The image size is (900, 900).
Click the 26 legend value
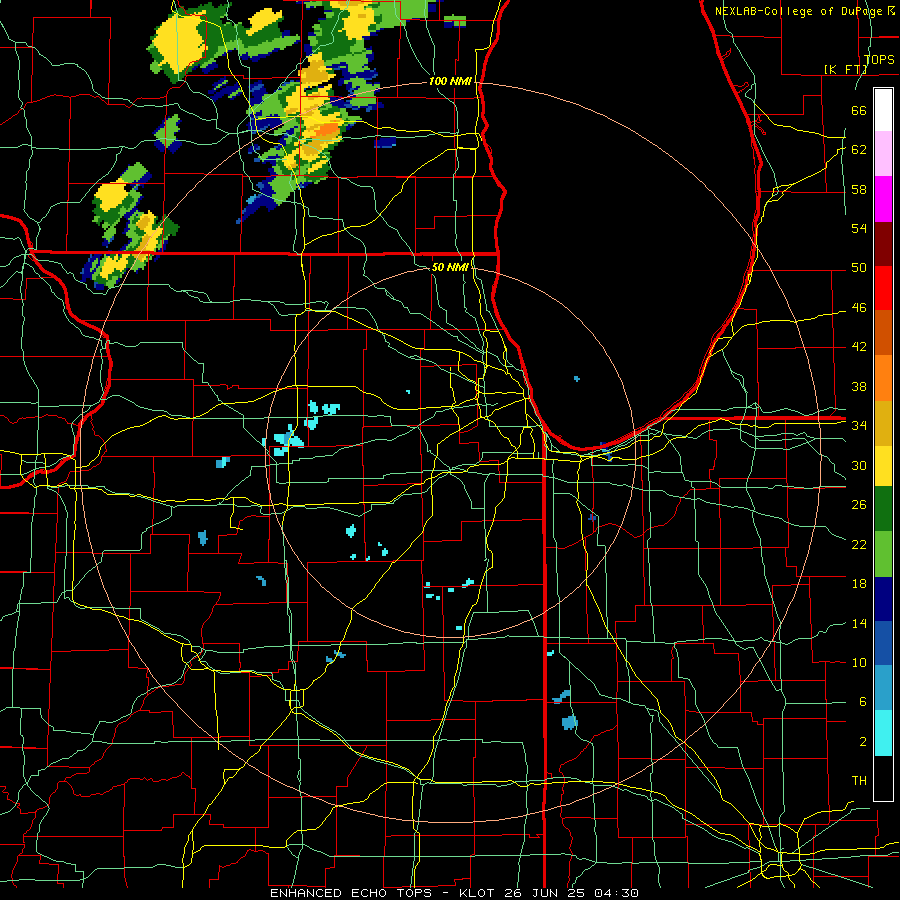pyautogui.click(x=859, y=505)
